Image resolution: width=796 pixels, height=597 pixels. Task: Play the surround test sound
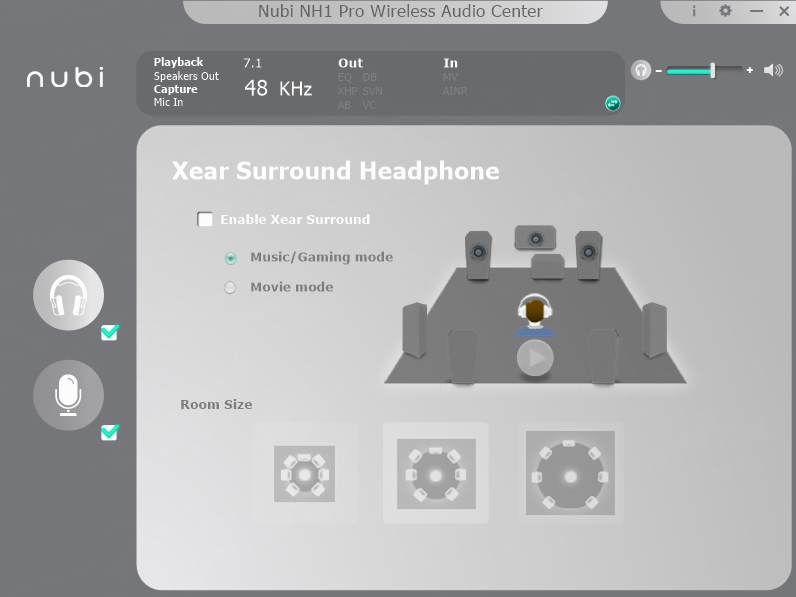click(x=535, y=358)
